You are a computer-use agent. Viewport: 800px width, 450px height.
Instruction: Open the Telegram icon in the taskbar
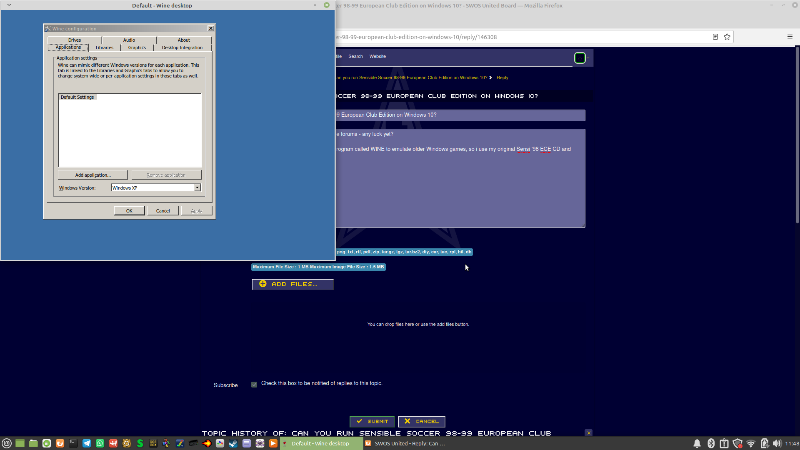click(x=86, y=443)
